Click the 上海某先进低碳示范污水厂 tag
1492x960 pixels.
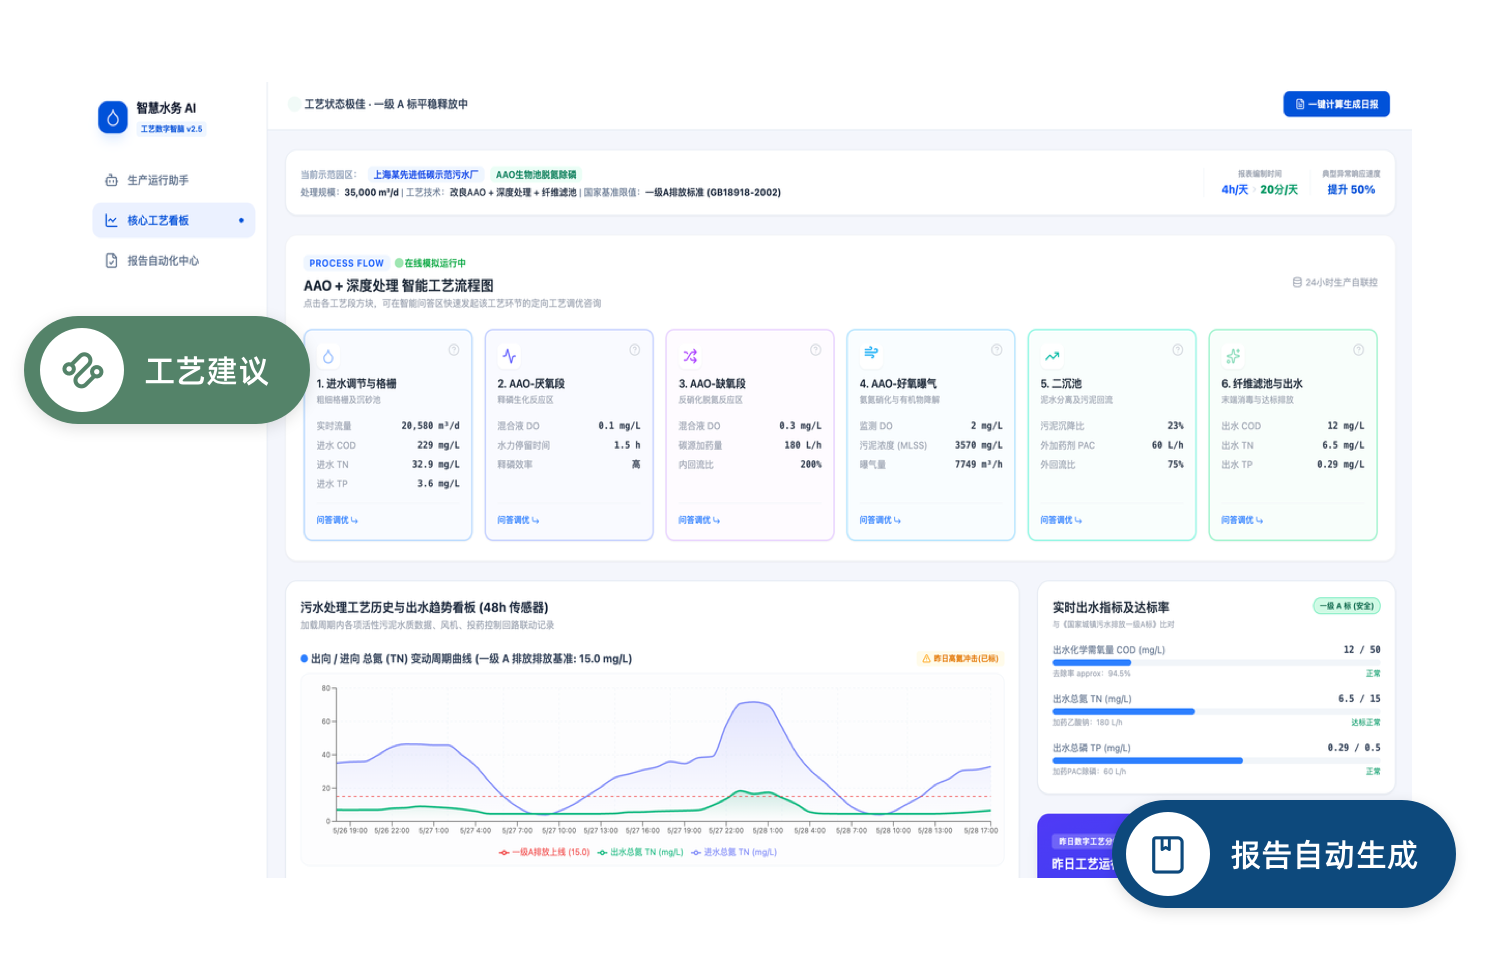425,175
